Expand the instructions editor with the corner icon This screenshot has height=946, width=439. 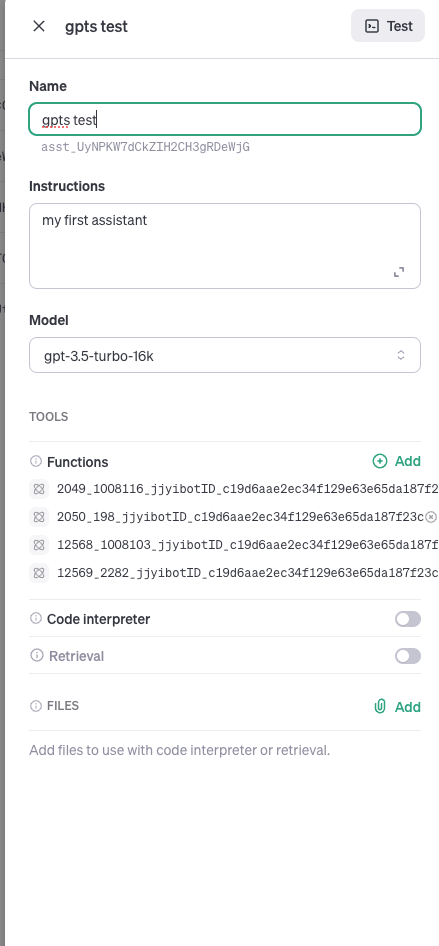(x=399, y=272)
